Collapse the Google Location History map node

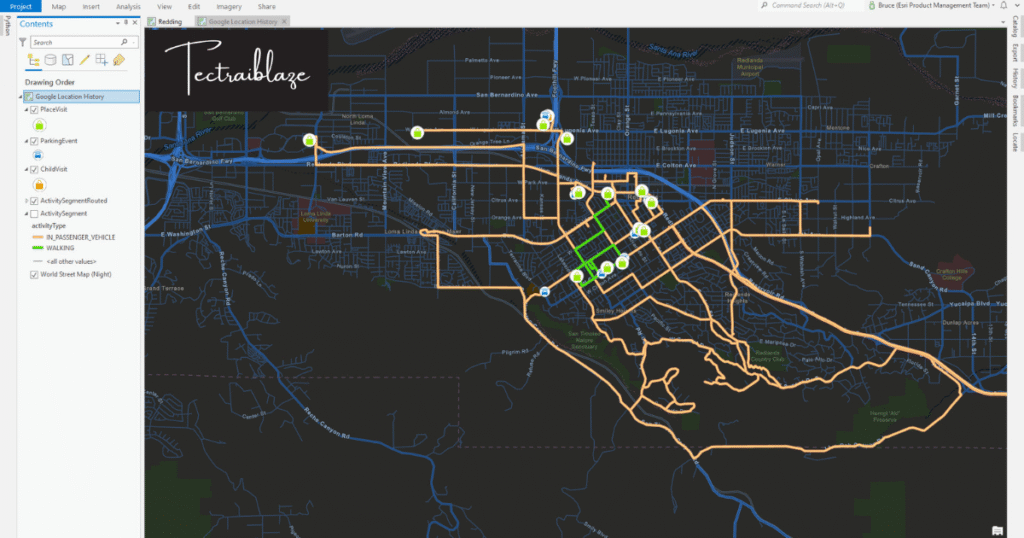click(20, 97)
